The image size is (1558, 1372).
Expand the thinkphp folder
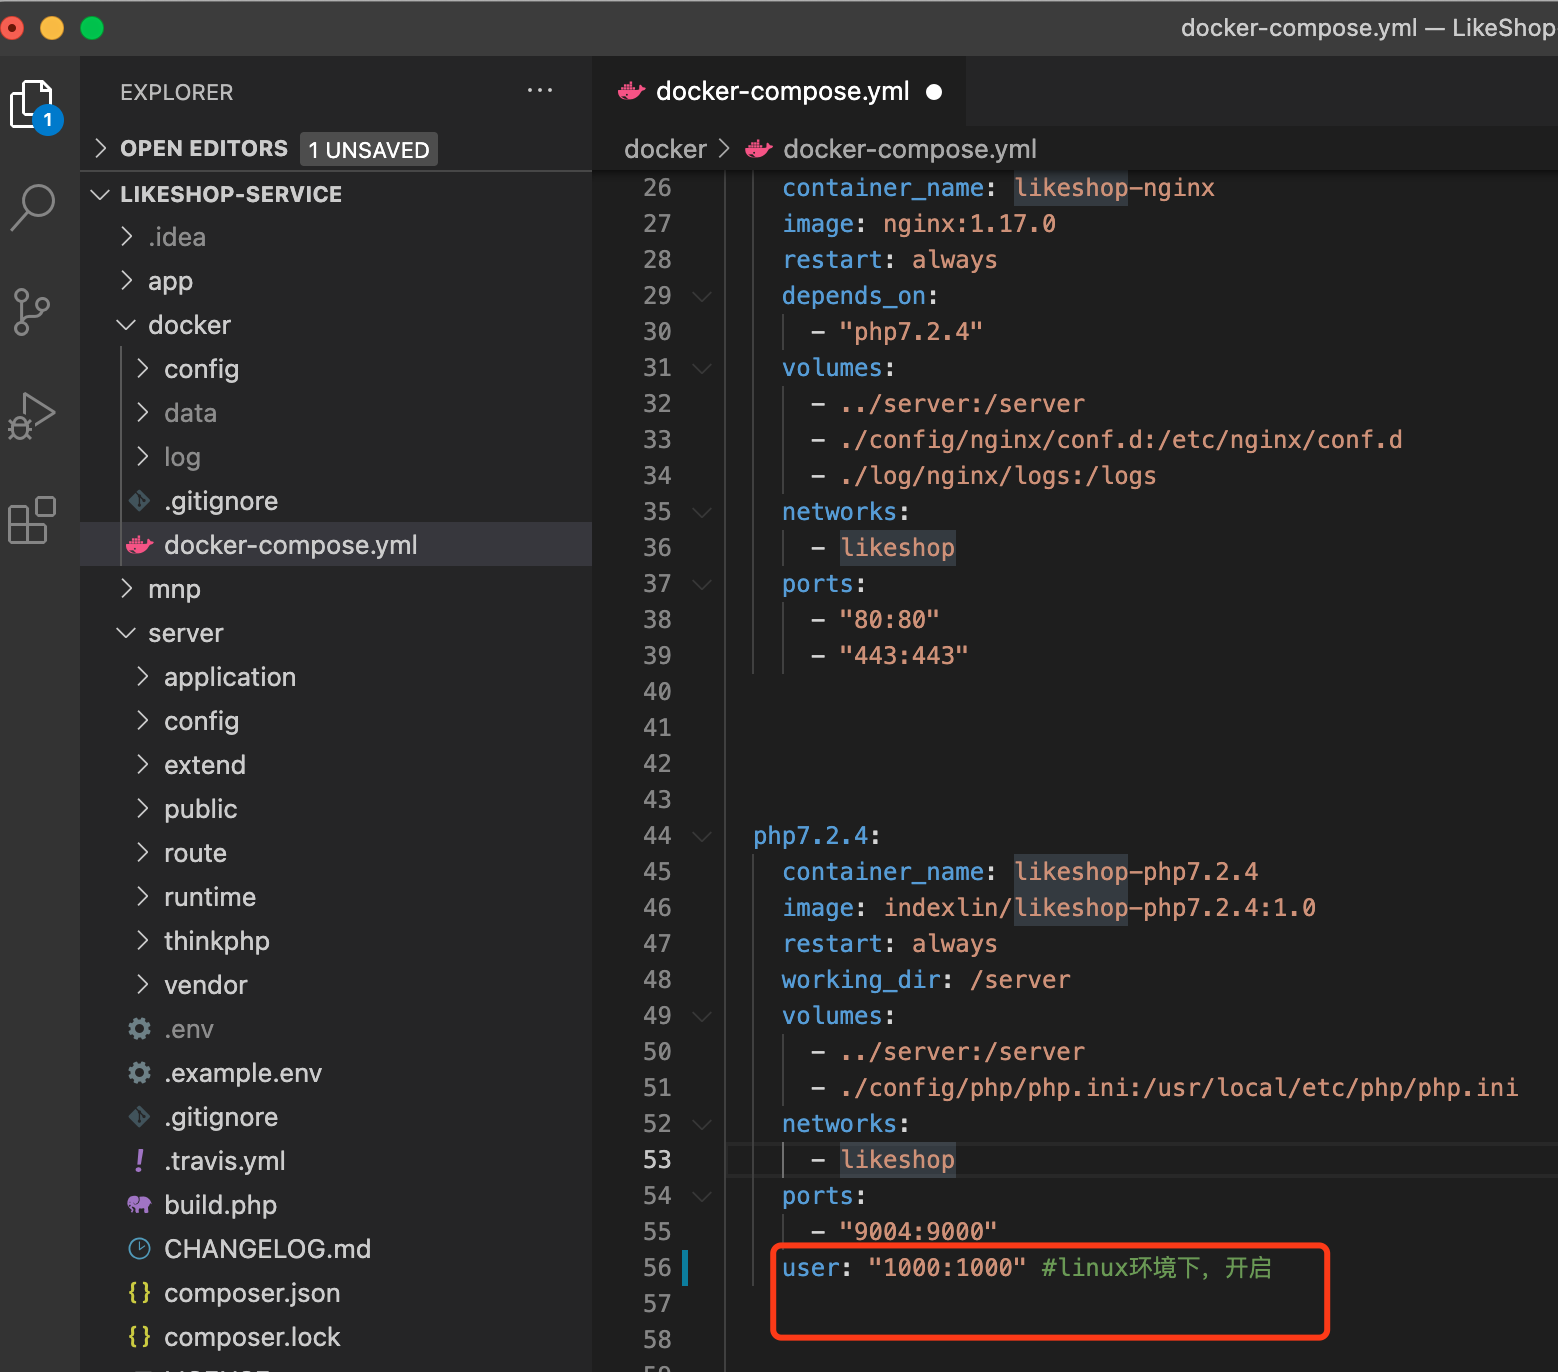[x=142, y=941]
